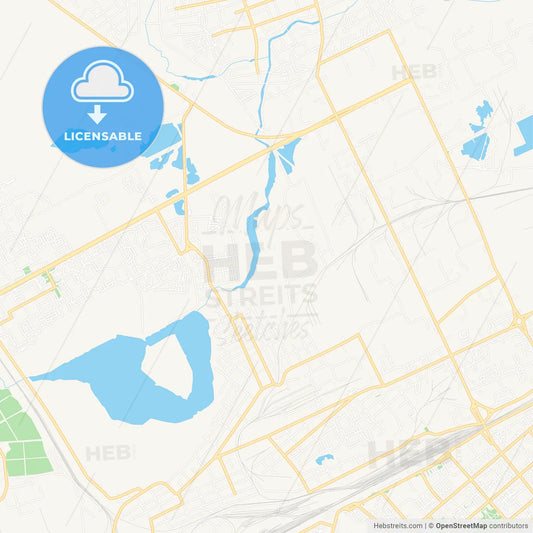This screenshot has height=533, width=533.
Task: Select the blue shape cut off at the right edge
Action: [524, 136]
